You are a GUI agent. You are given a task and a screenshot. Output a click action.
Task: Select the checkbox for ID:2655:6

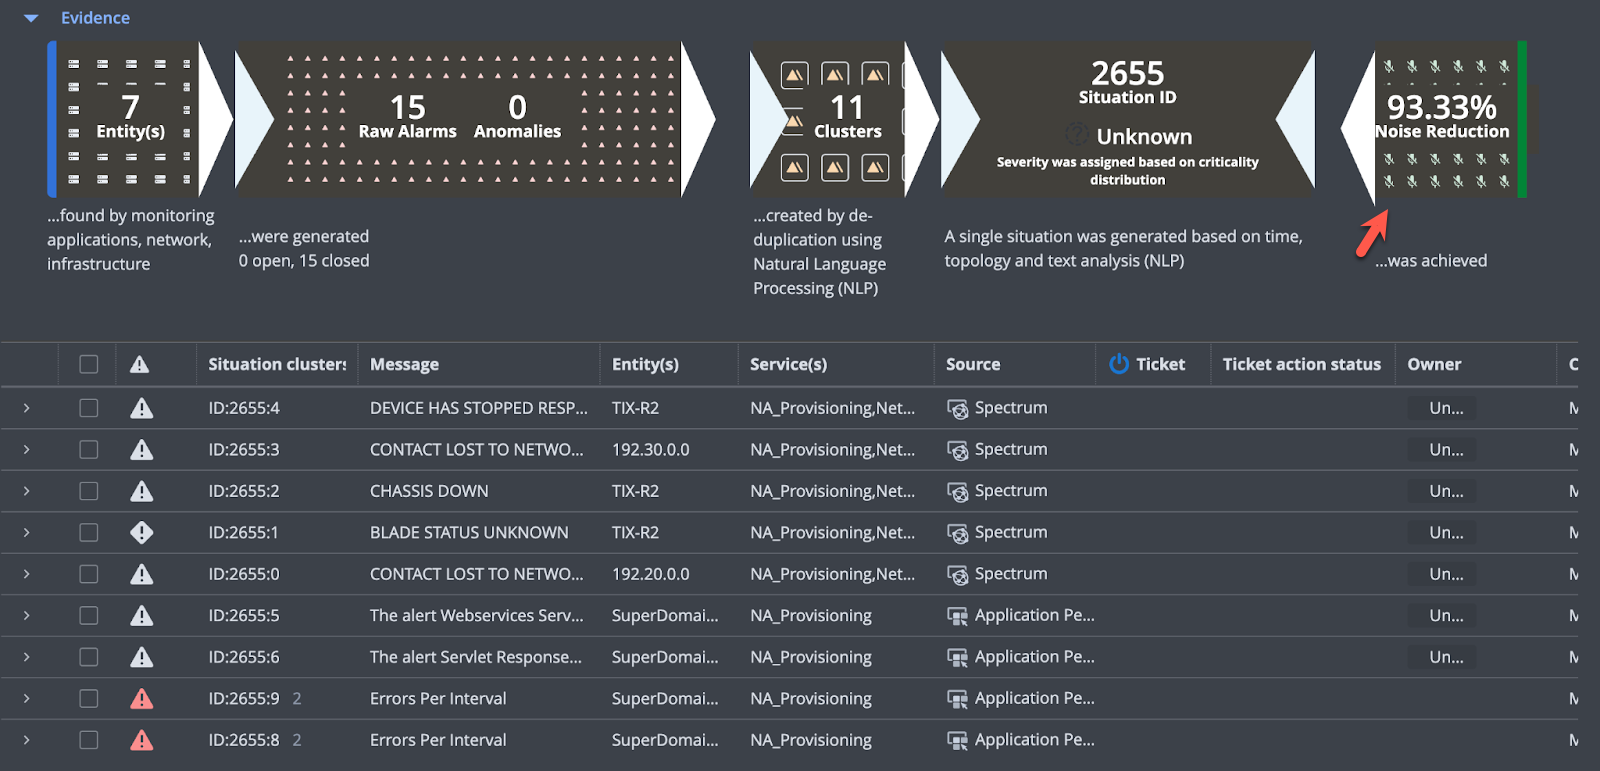pyautogui.click(x=89, y=657)
